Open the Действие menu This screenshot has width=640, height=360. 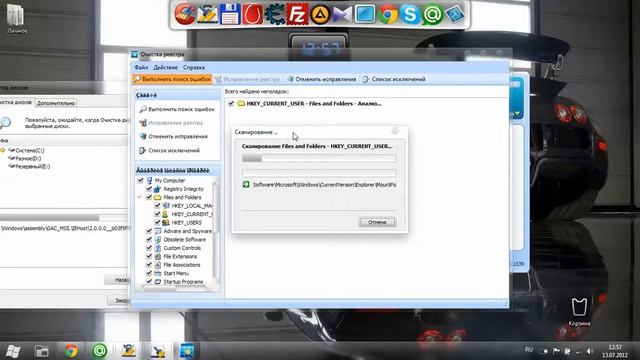coord(165,67)
